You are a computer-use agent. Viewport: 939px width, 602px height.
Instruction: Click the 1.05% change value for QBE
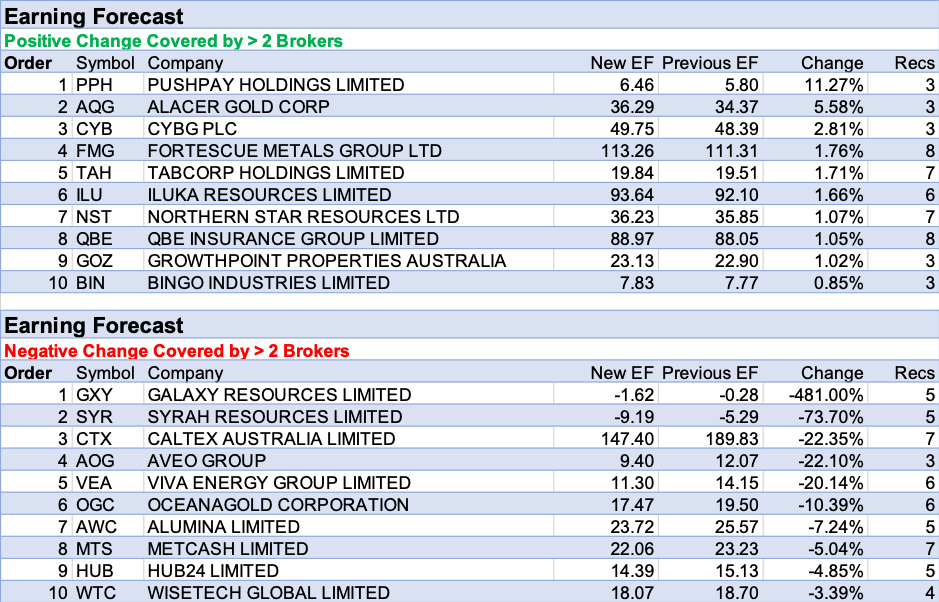click(838, 239)
